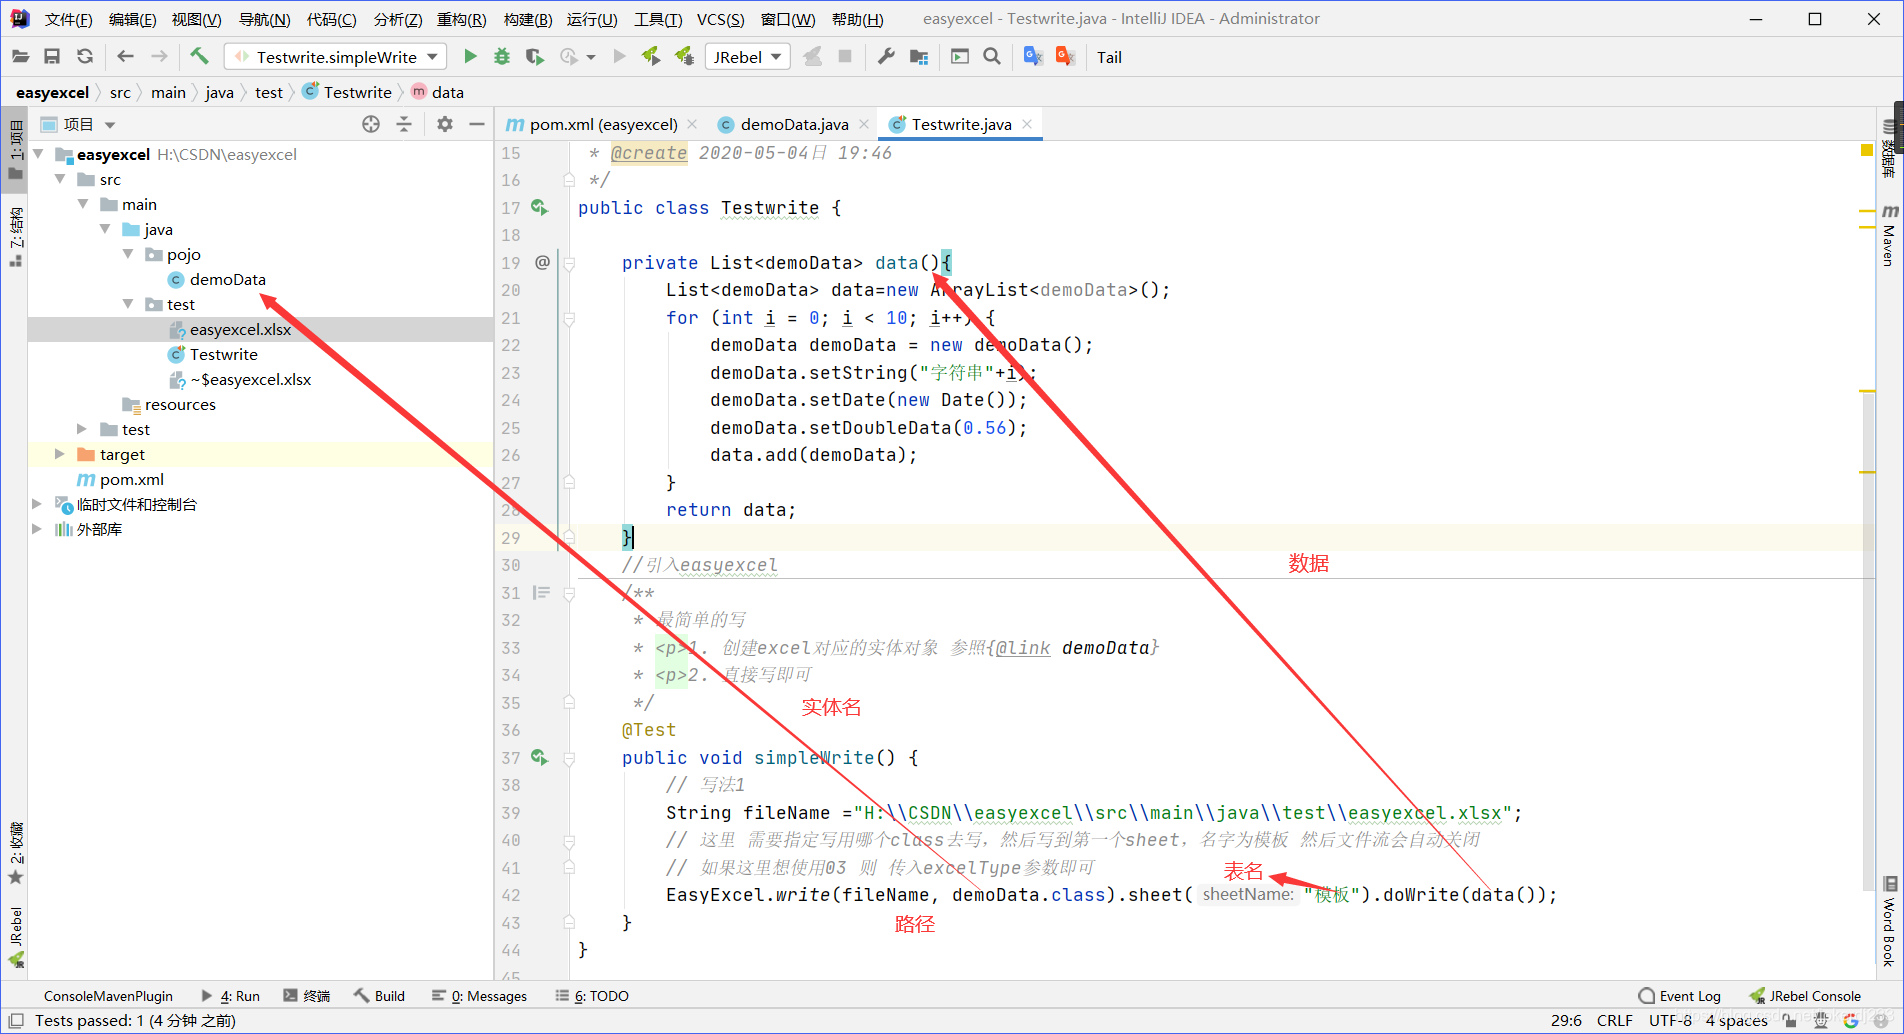The width and height of the screenshot is (1904, 1034).
Task: Expand 临时文件和控制台 node
Action: pos(37,504)
